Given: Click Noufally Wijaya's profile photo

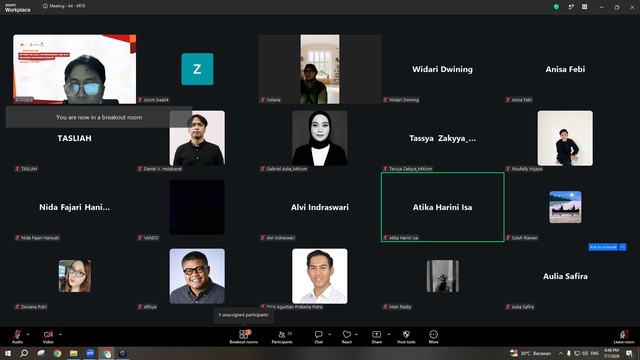Looking at the screenshot, I should click(x=565, y=138).
